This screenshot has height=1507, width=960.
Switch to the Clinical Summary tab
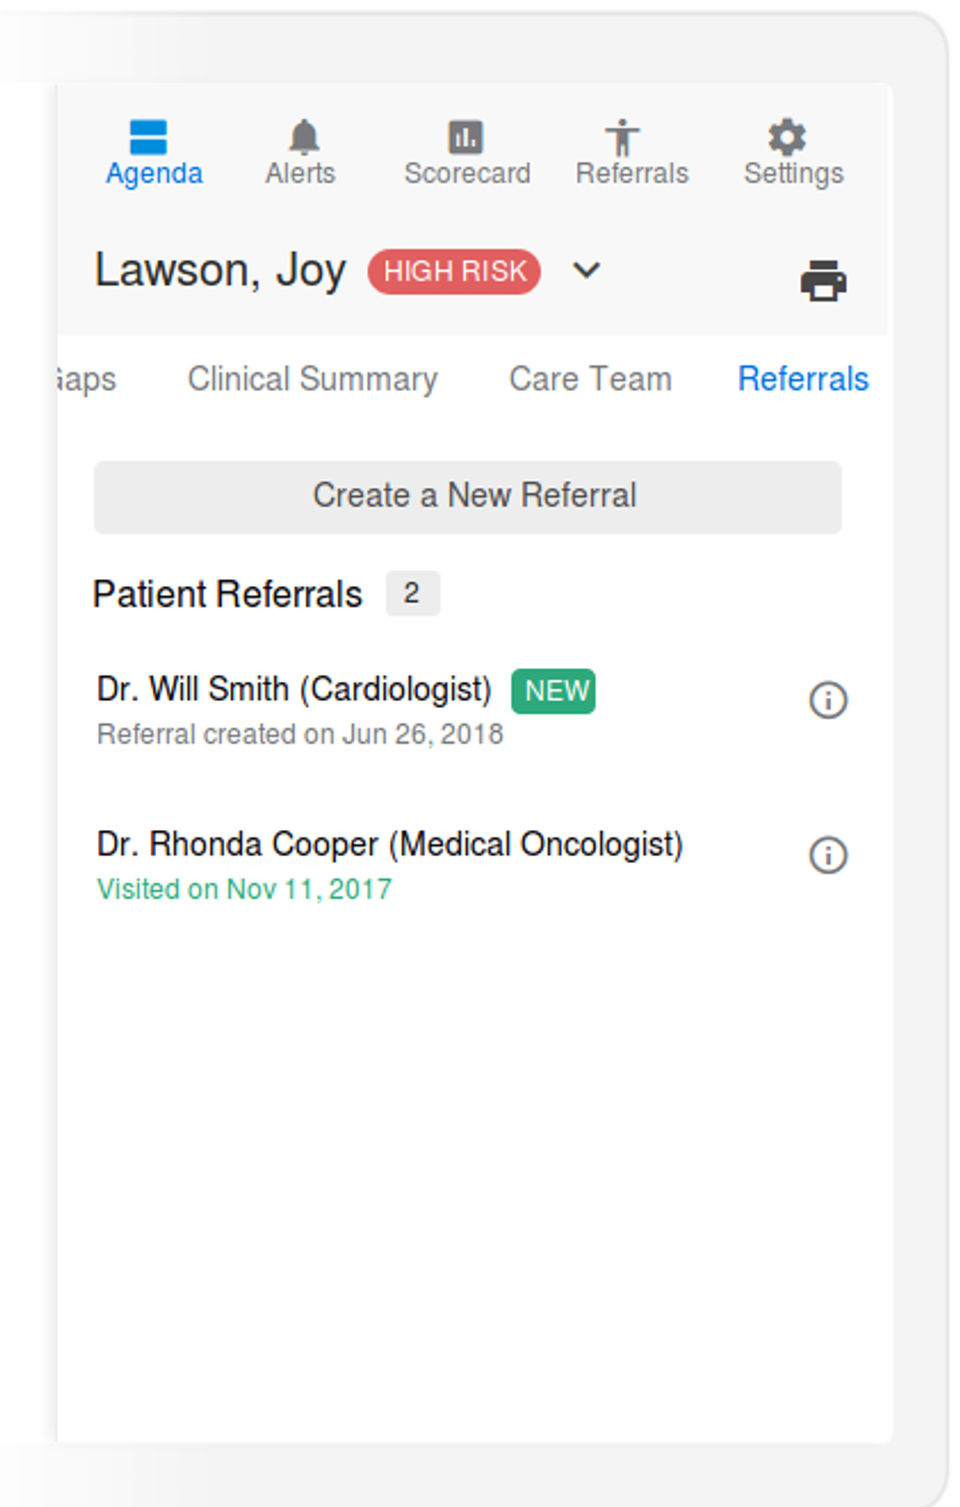(x=312, y=379)
